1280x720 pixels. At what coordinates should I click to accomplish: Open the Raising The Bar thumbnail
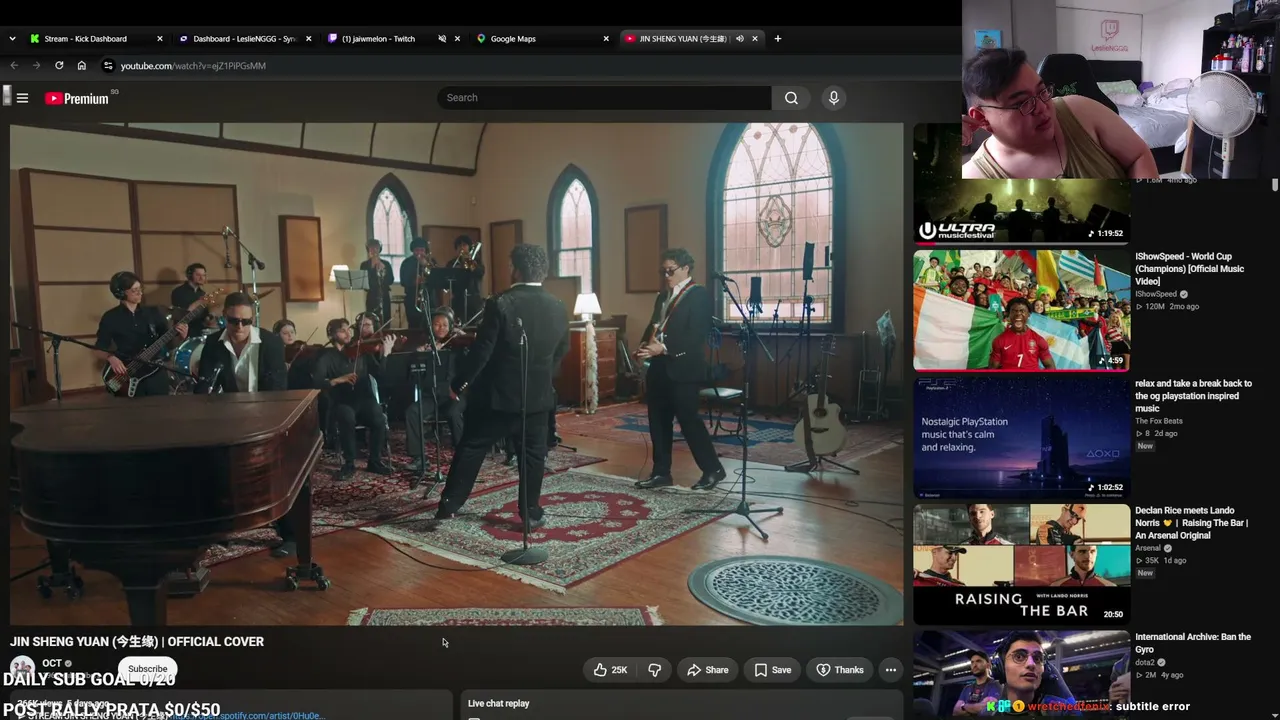click(1021, 564)
